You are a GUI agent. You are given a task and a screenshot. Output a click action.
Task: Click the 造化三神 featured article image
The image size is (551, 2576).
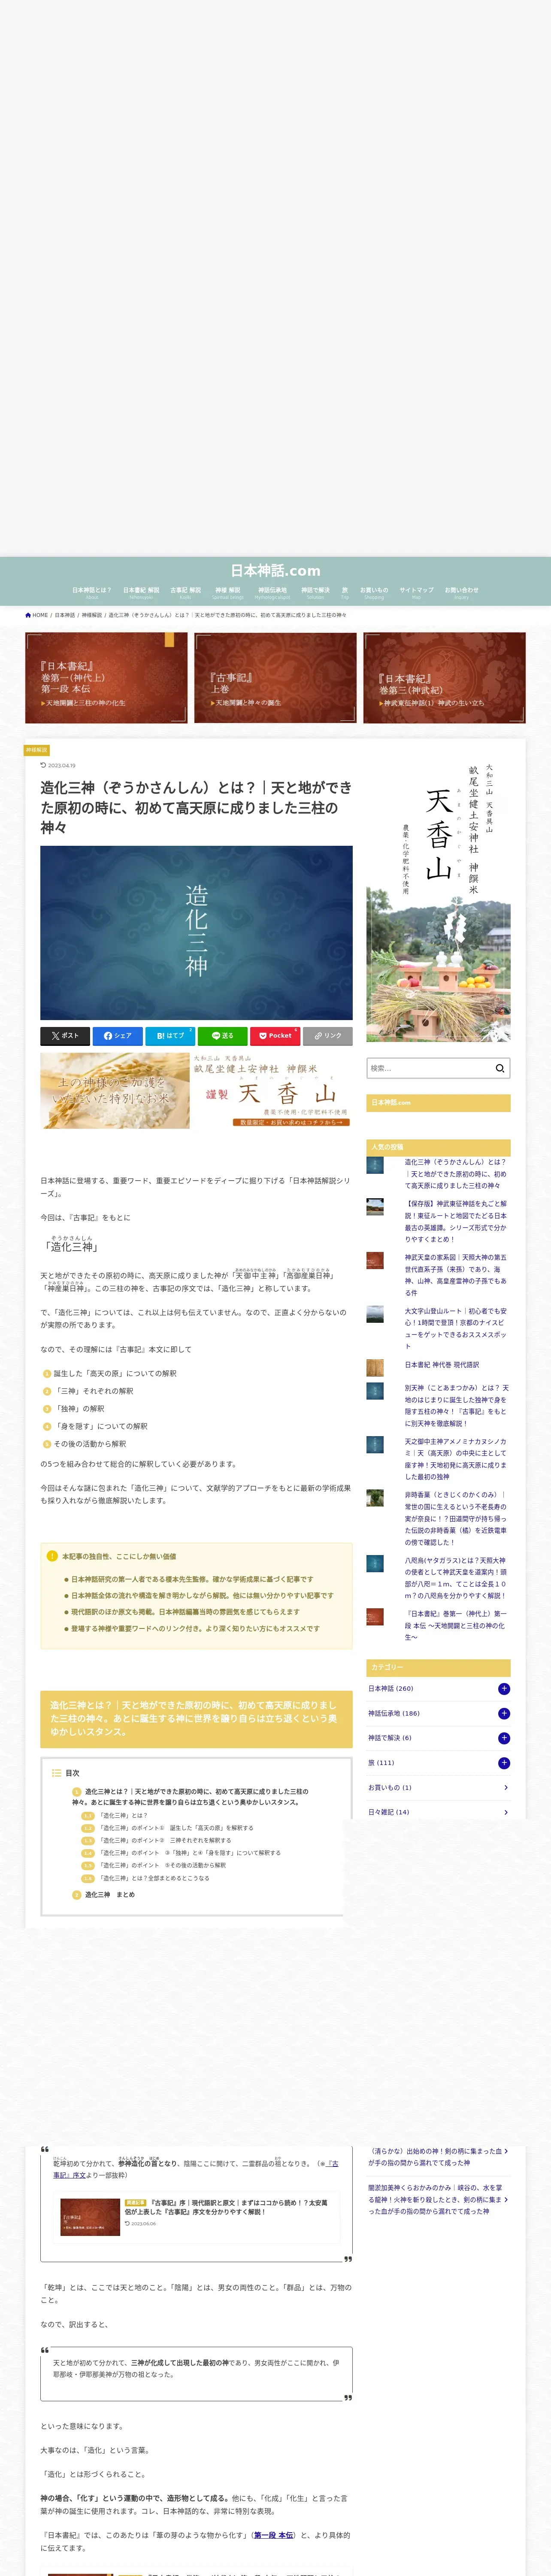coord(196,933)
